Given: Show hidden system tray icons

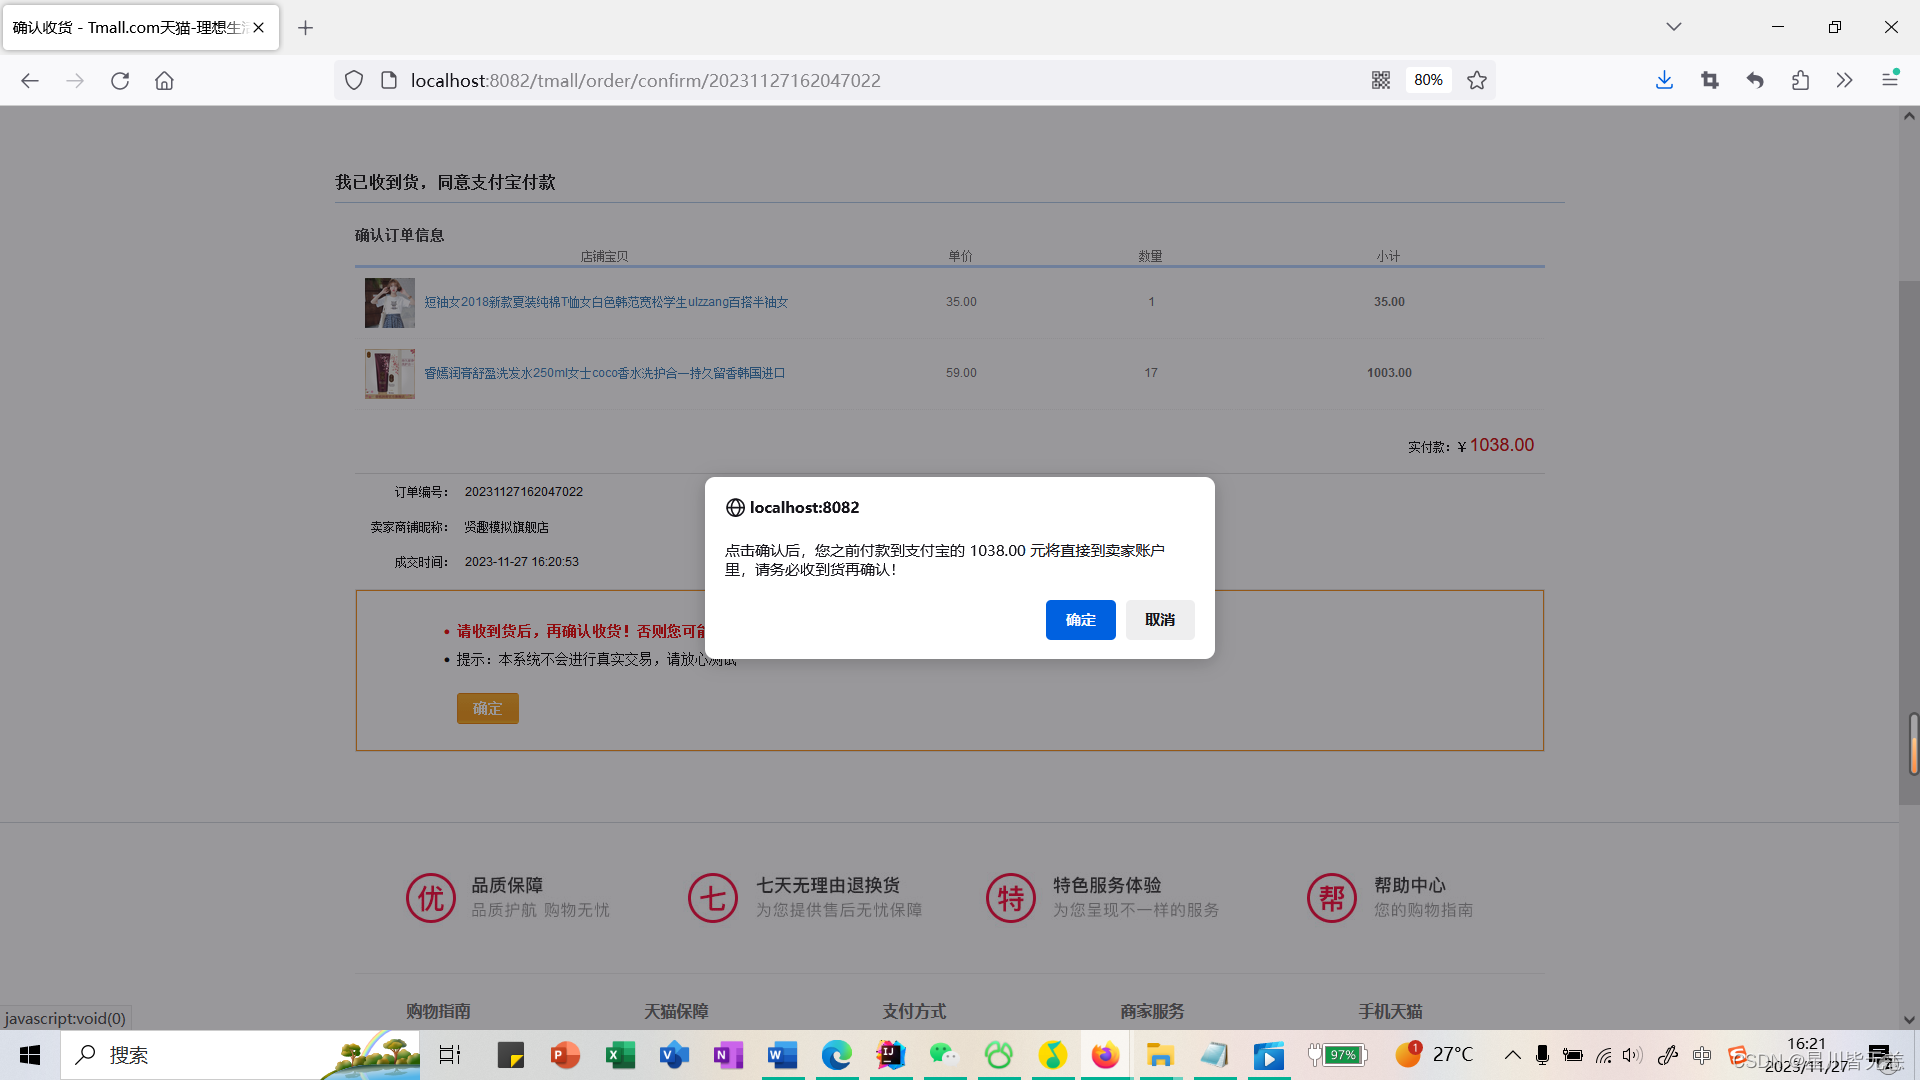Looking at the screenshot, I should click(1512, 1055).
